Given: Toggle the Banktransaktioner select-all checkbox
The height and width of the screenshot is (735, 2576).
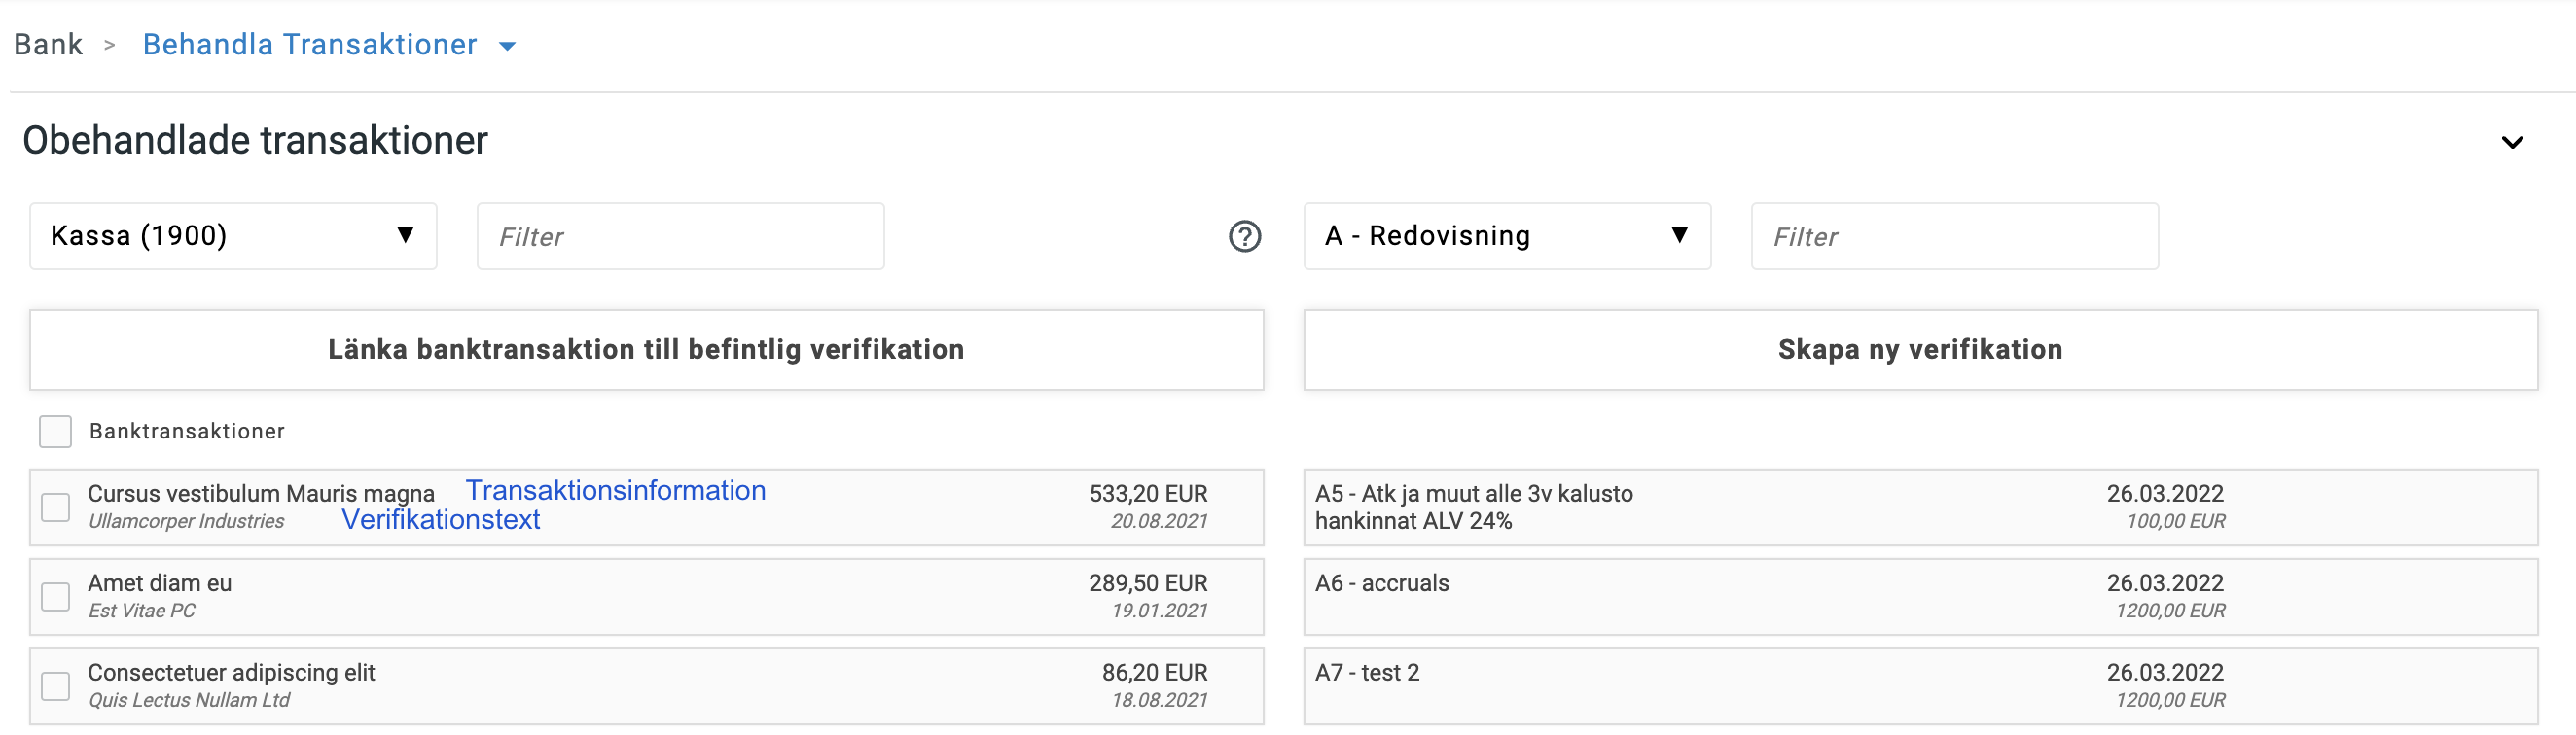Looking at the screenshot, I should pos(55,431).
